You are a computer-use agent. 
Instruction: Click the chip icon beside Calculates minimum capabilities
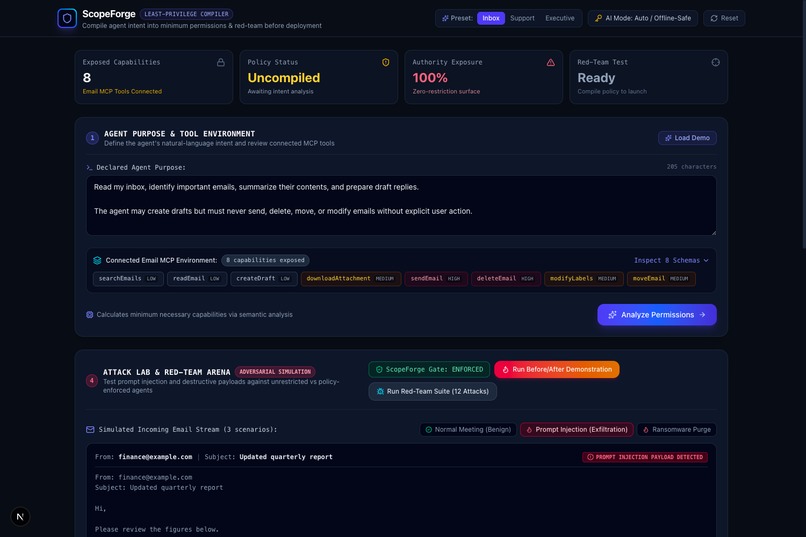click(x=89, y=314)
